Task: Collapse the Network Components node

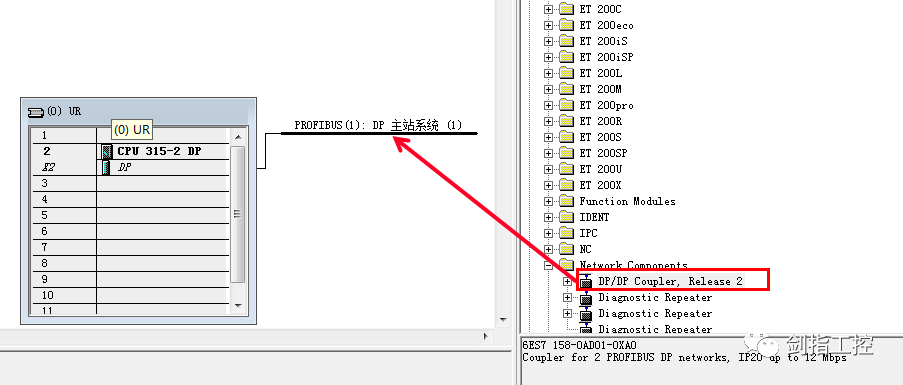Action: pos(548,266)
